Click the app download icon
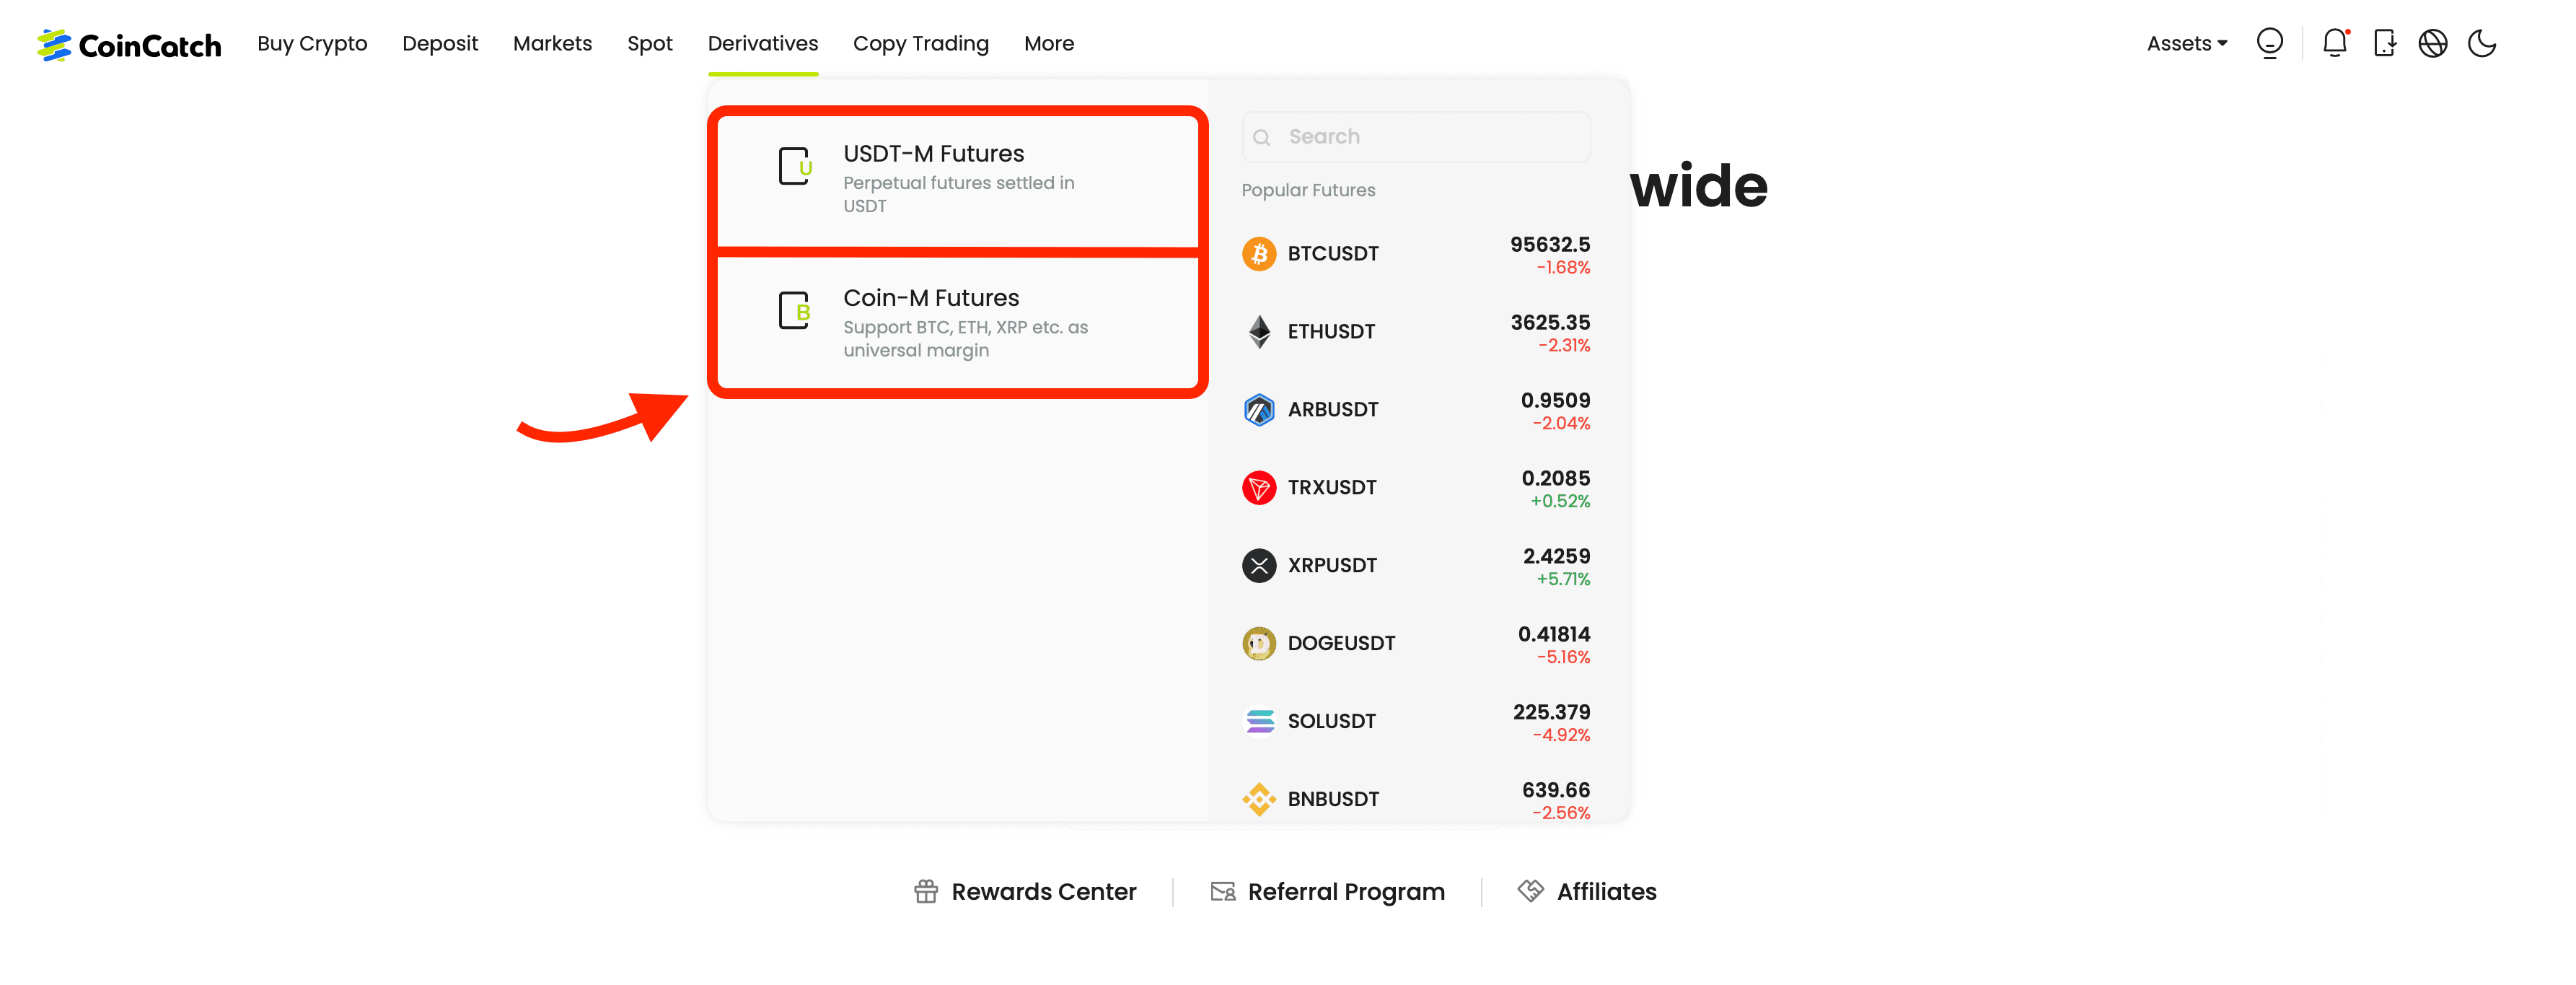The height and width of the screenshot is (985, 2576). tap(2384, 43)
